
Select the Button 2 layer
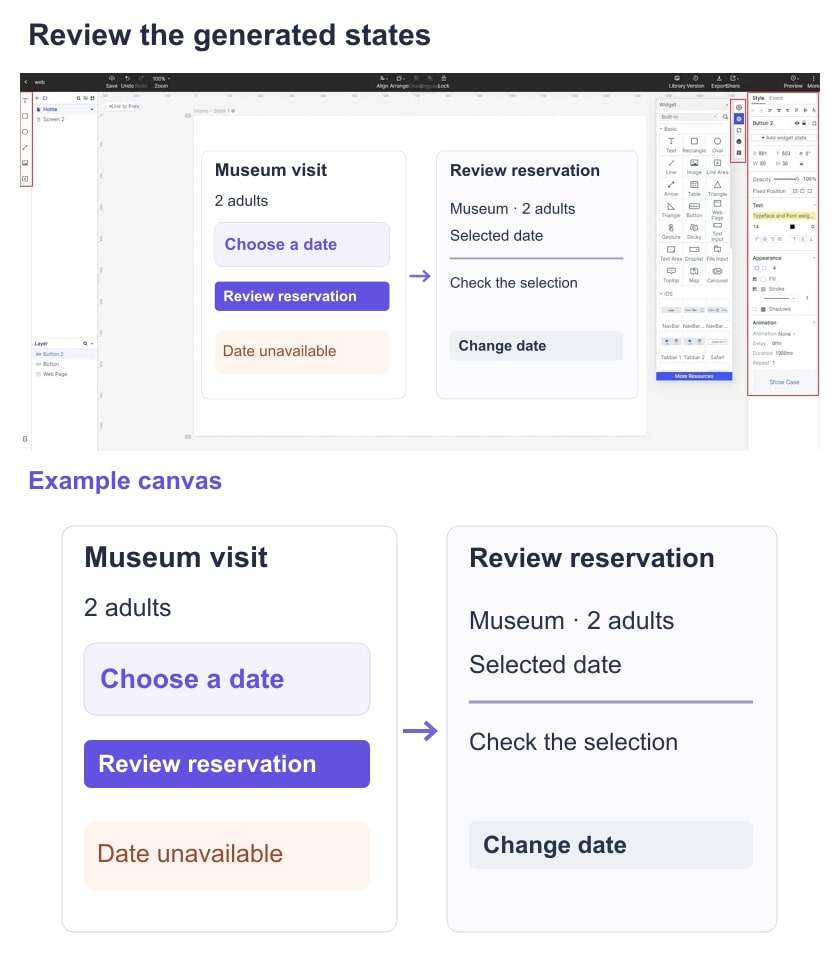tap(65, 354)
